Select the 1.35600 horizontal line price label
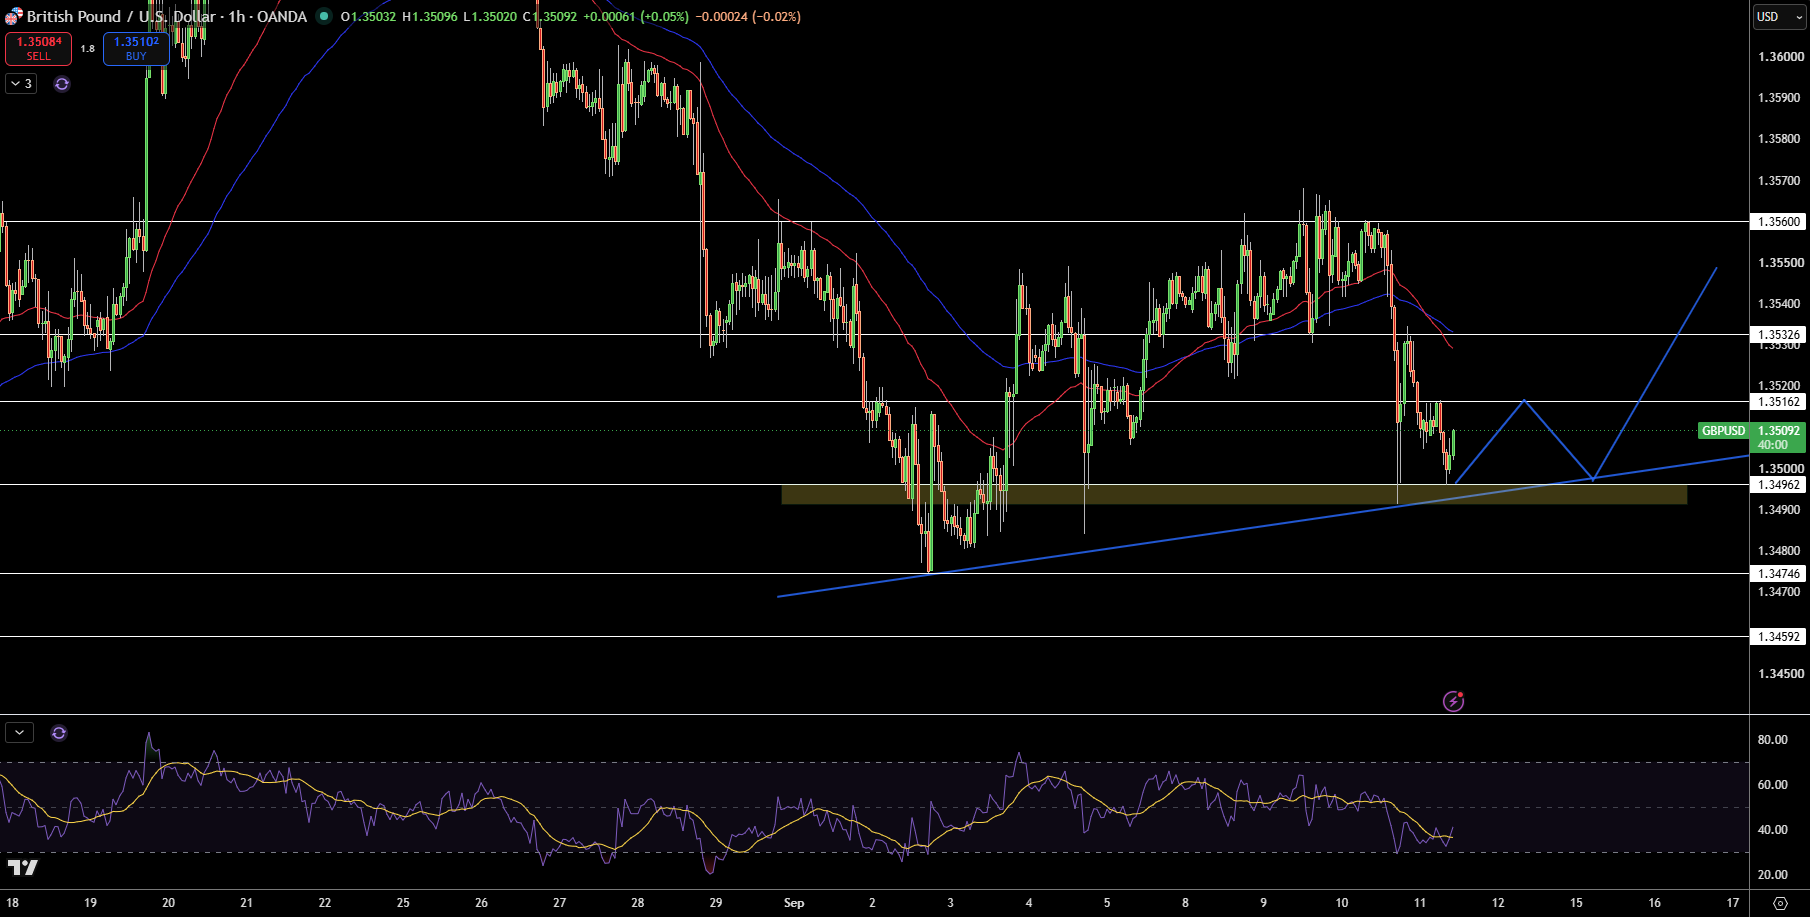 [1779, 222]
